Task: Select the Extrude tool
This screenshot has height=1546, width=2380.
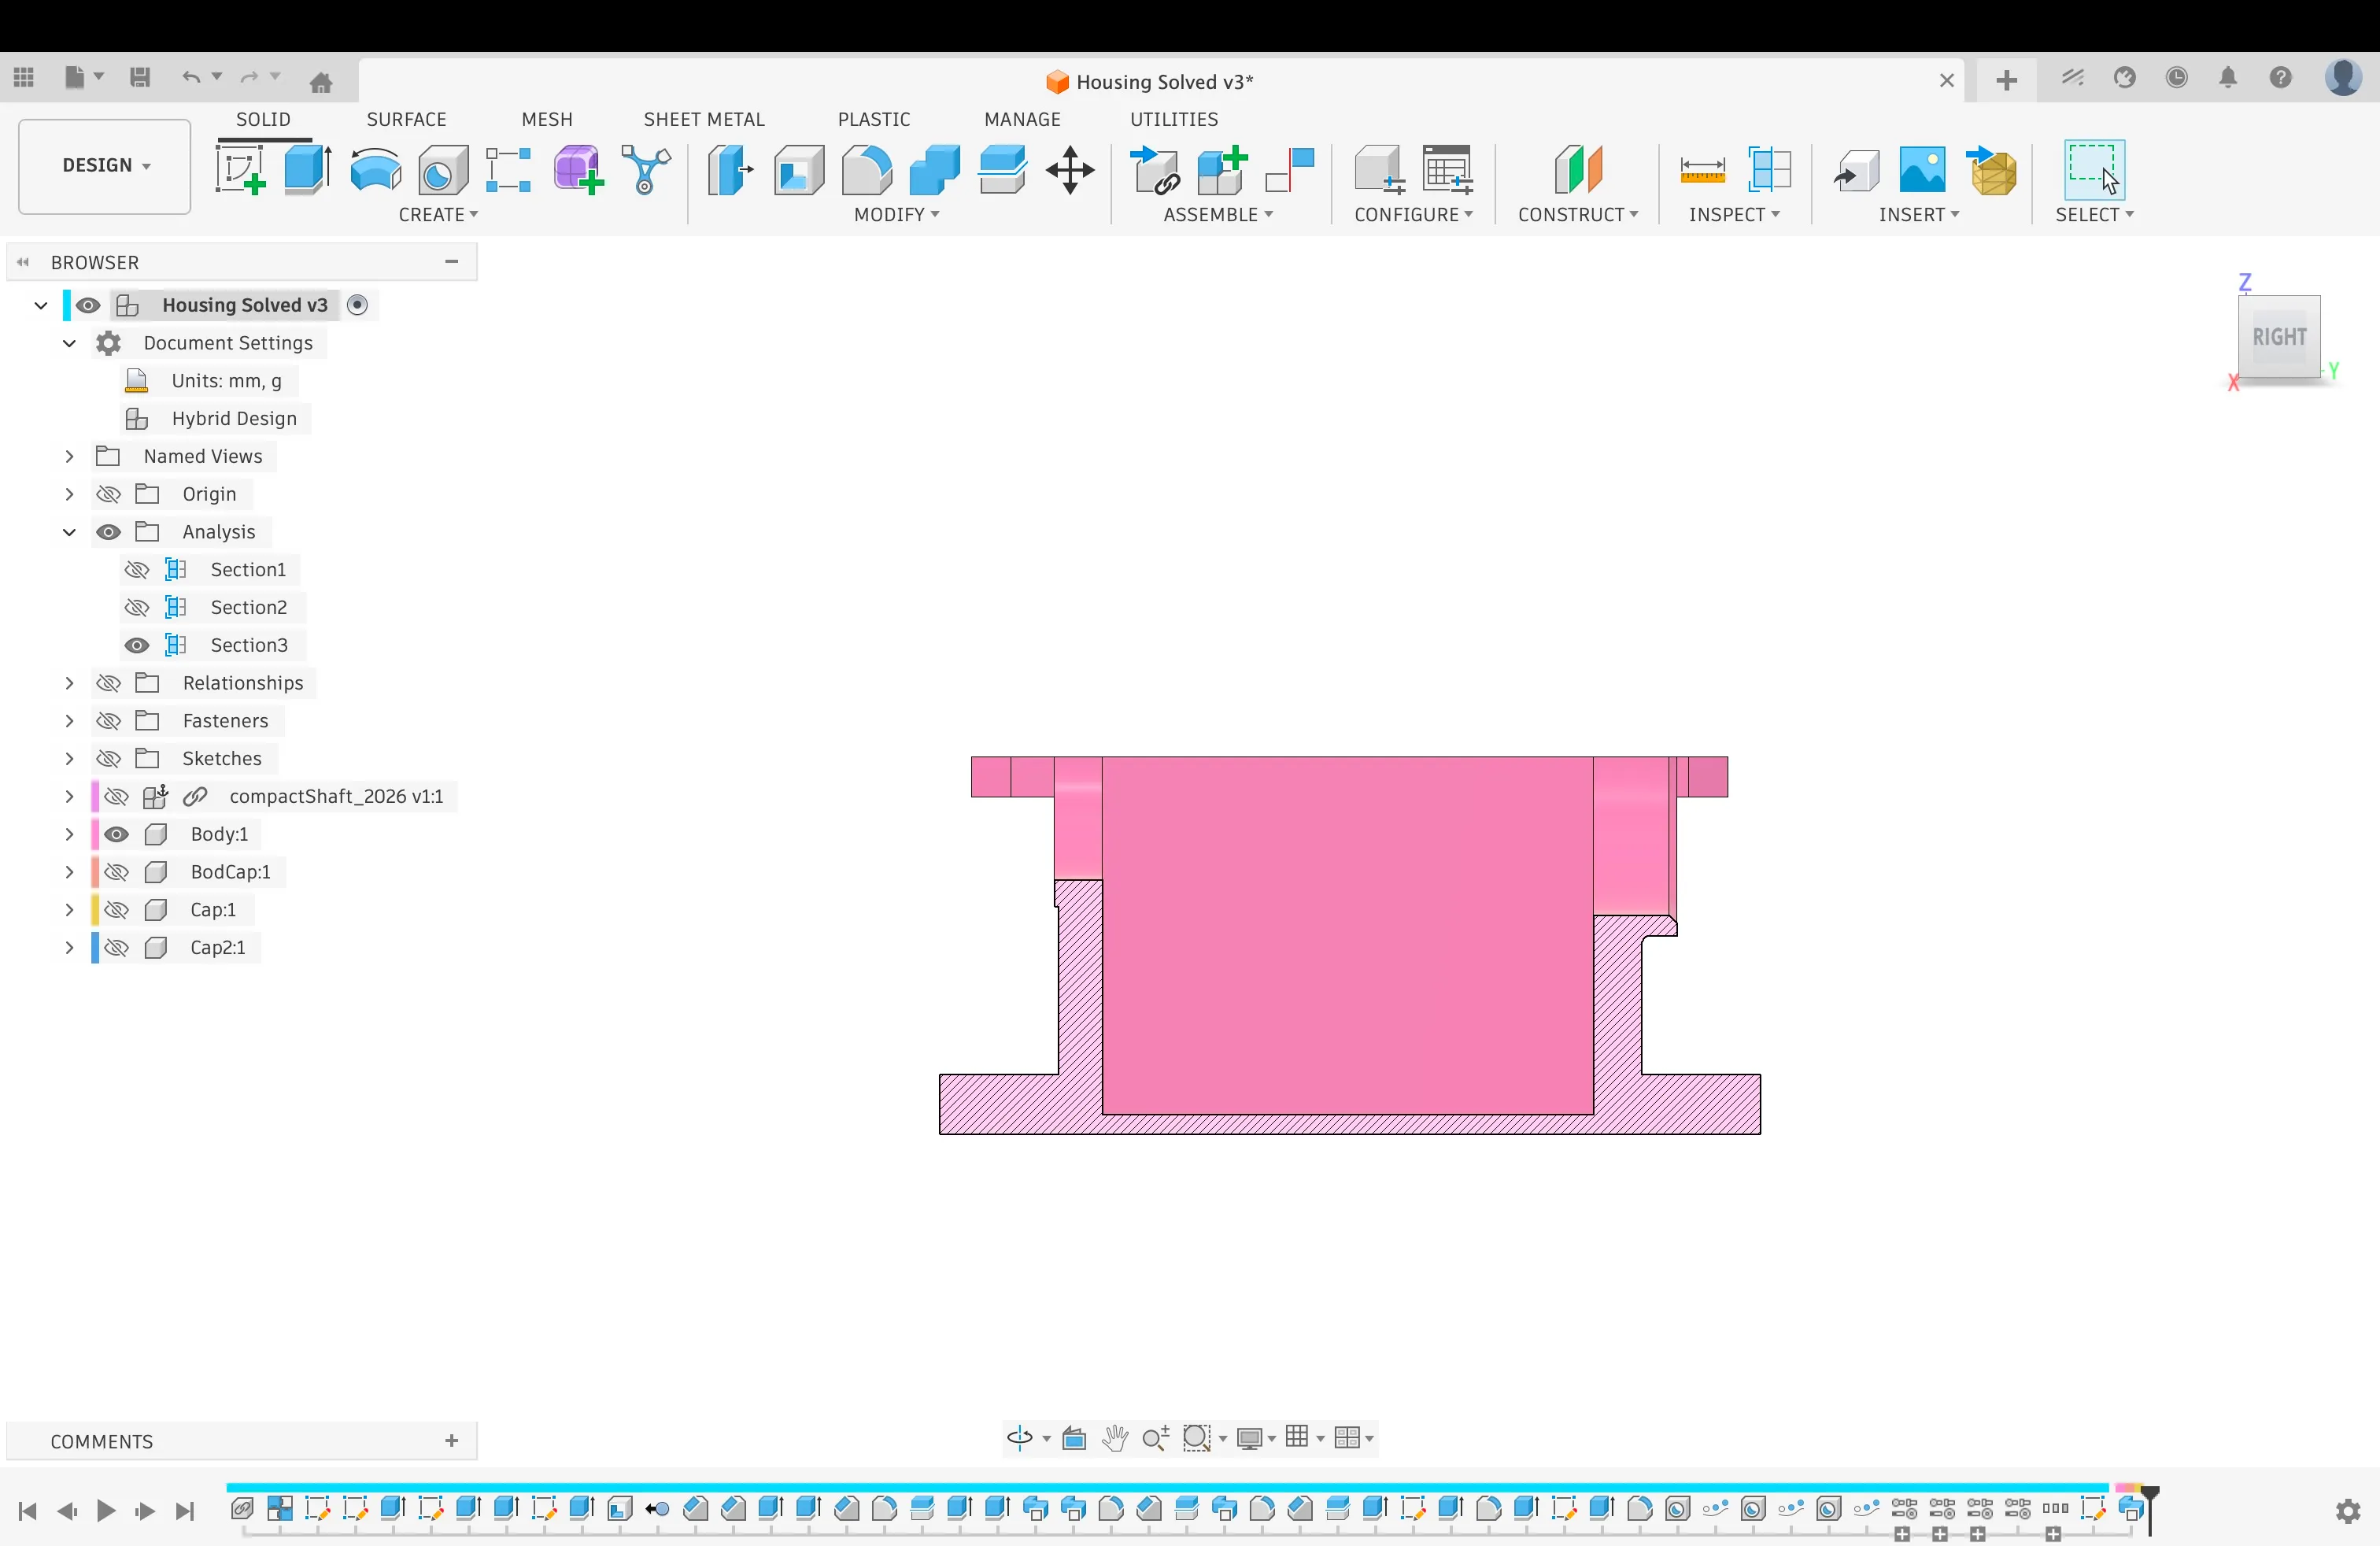Action: click(x=307, y=170)
